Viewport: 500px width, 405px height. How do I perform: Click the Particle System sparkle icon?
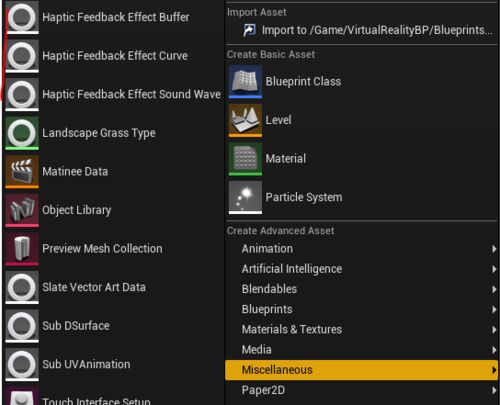click(x=245, y=197)
